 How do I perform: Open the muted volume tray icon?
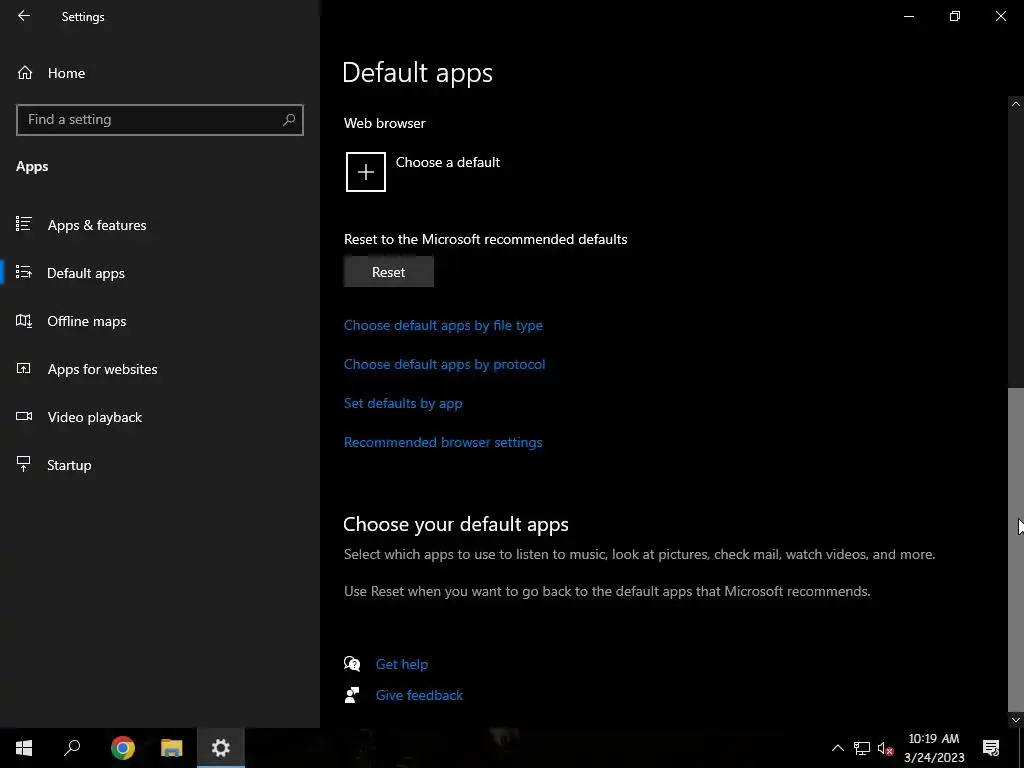pos(885,748)
